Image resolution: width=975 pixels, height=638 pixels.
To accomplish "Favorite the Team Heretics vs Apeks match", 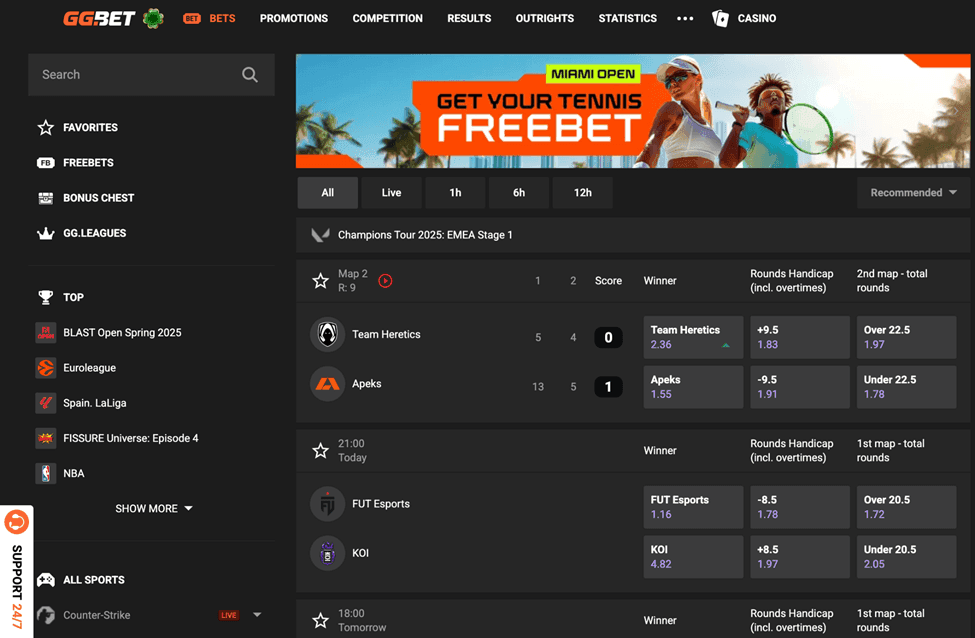I will click(320, 281).
